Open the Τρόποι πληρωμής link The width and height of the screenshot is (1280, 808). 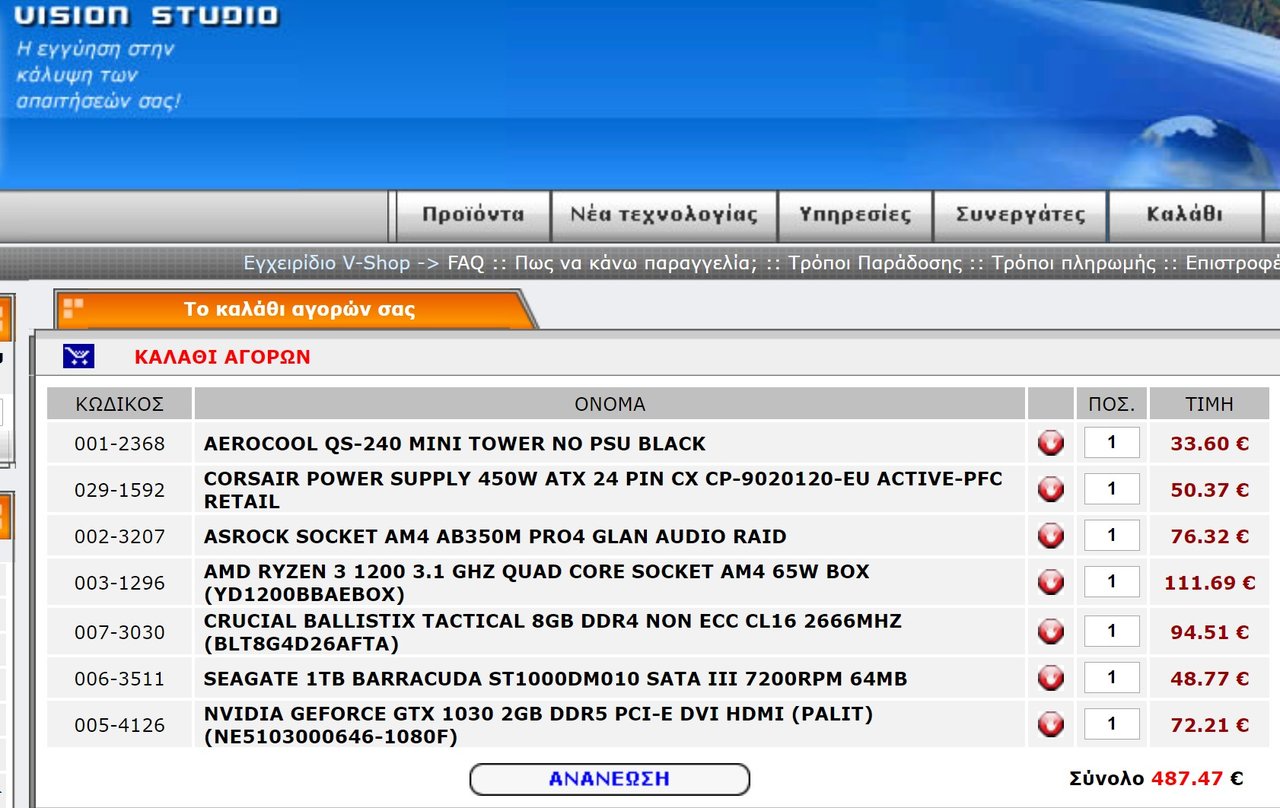tap(1074, 264)
